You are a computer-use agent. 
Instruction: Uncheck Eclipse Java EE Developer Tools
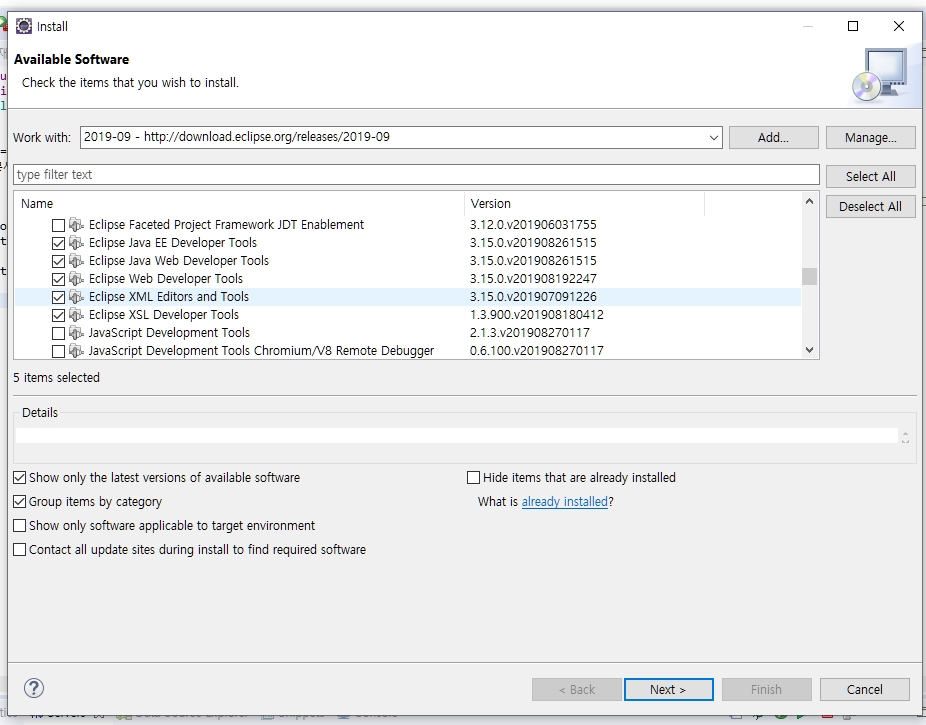(58, 243)
